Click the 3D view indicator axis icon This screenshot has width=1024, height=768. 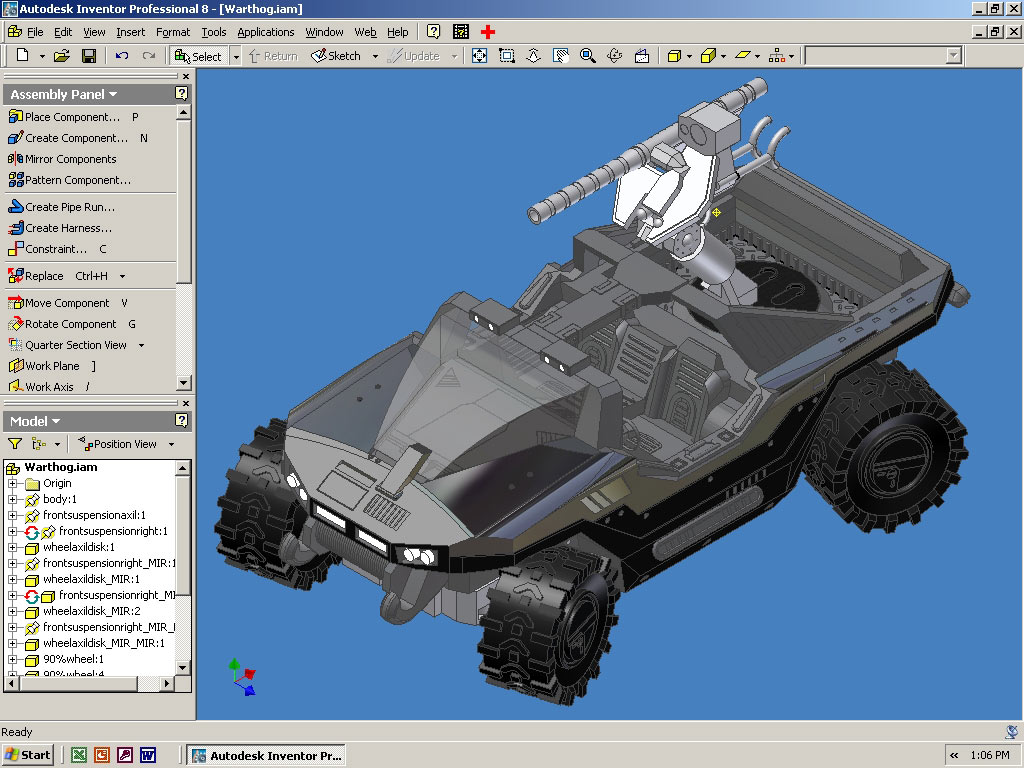[242, 677]
